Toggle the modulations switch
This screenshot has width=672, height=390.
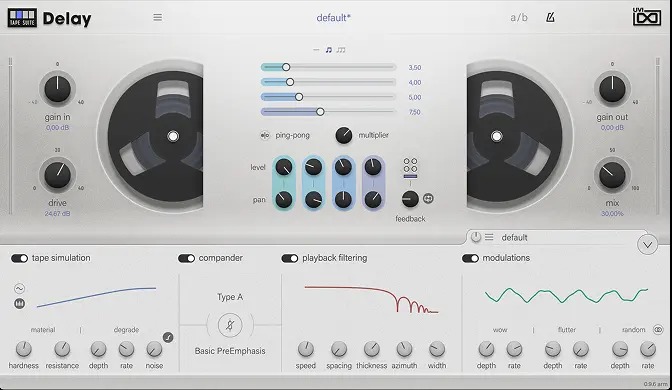(470, 258)
